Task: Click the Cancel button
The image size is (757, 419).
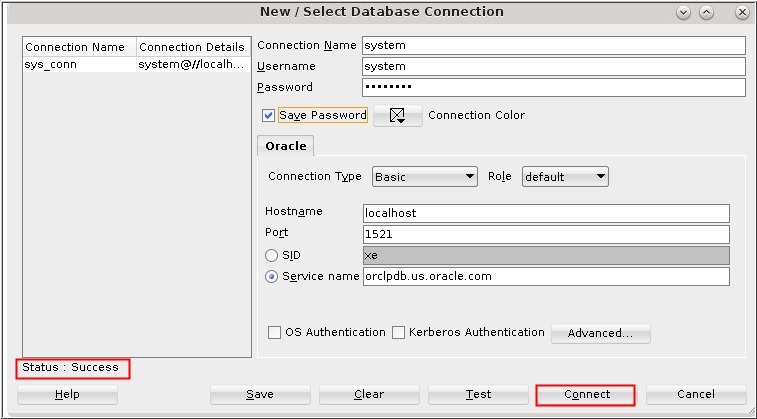Action: coord(696,394)
